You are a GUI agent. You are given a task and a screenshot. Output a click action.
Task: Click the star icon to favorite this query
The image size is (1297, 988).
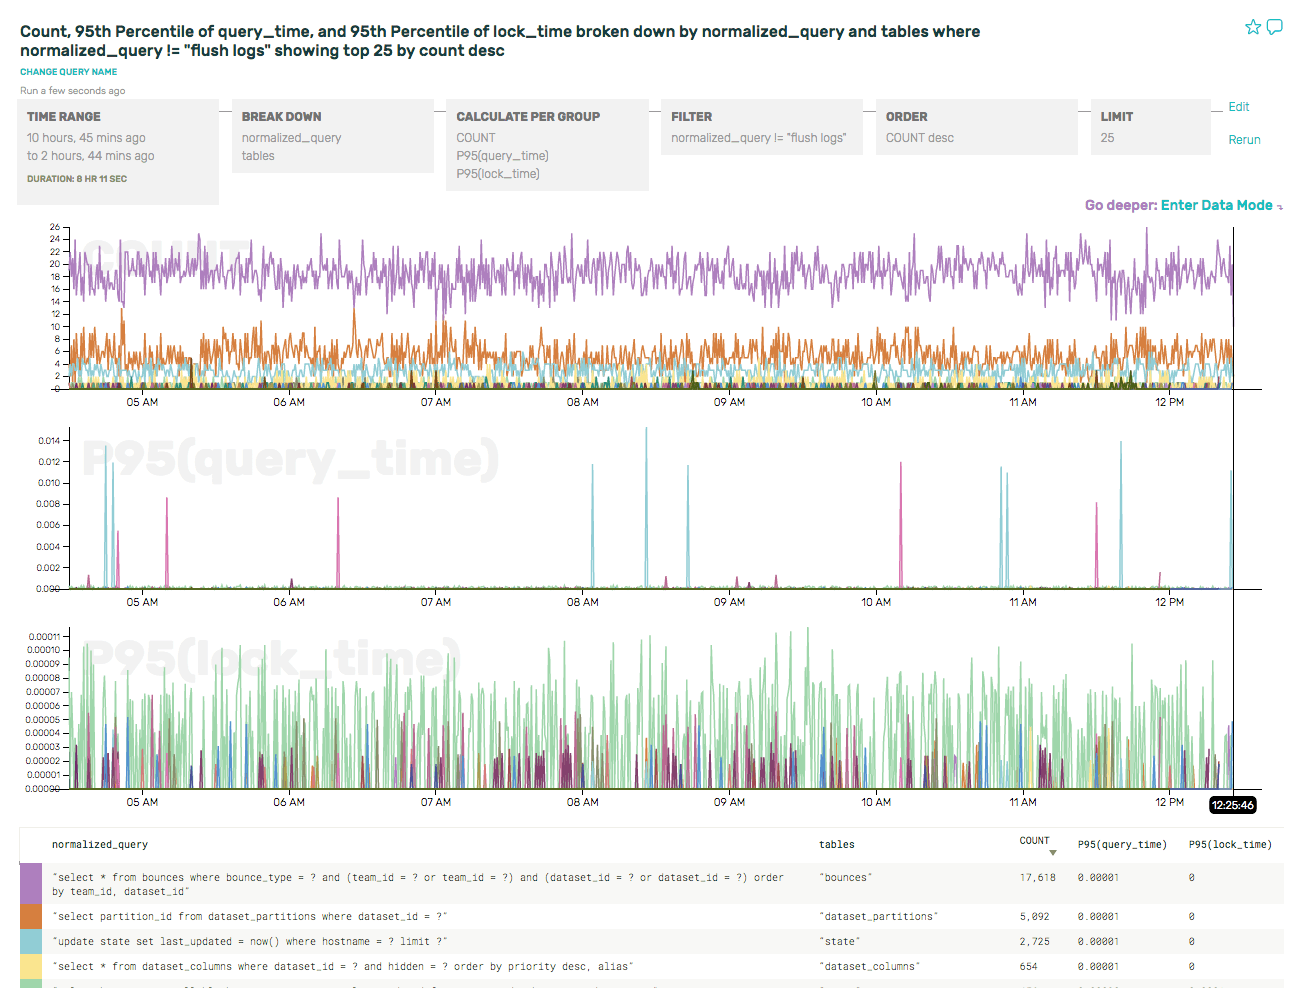pyautogui.click(x=1253, y=27)
